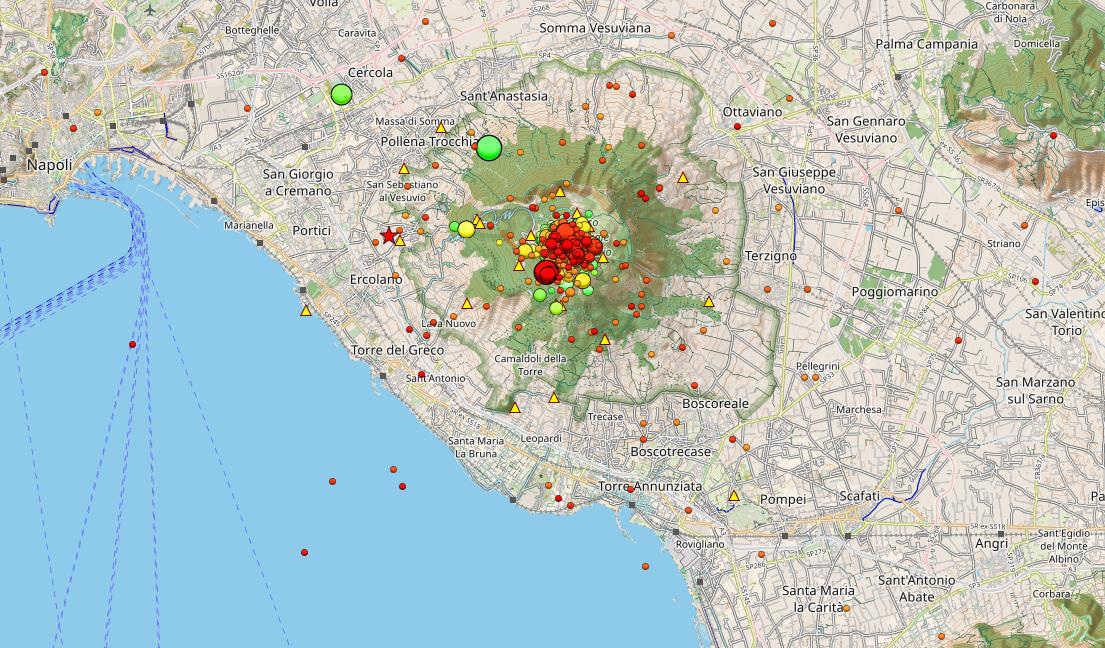Click the Boscoreale town label
This screenshot has height=648, width=1105.
(x=715, y=403)
